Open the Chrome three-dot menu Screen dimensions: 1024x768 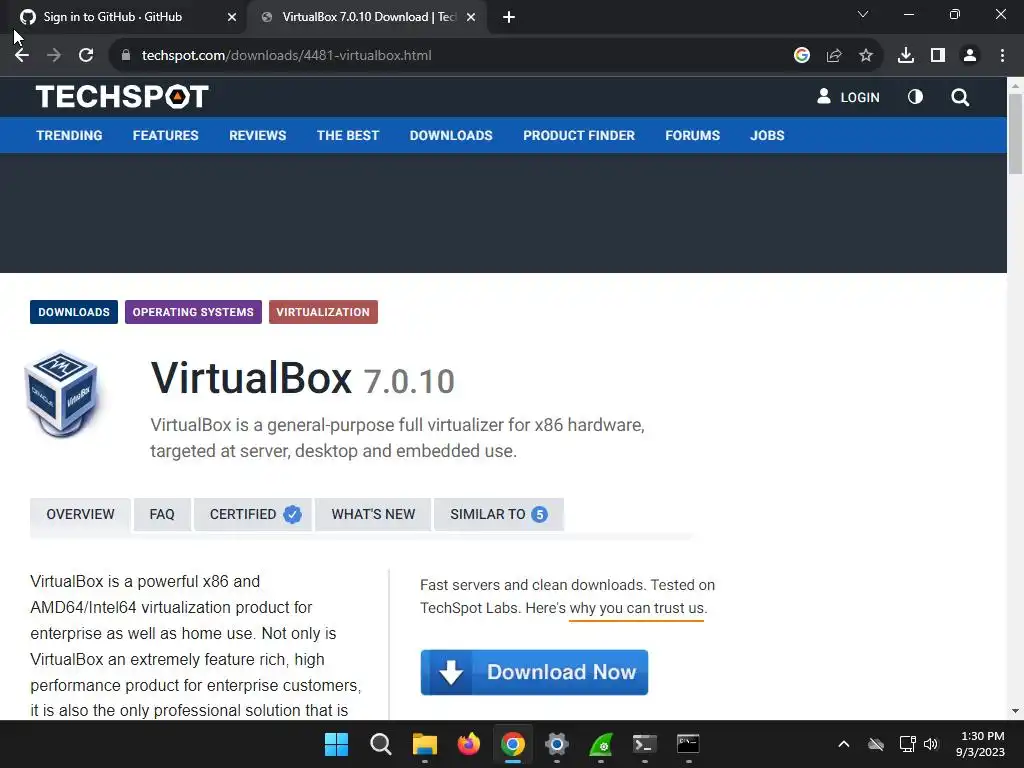[1002, 56]
